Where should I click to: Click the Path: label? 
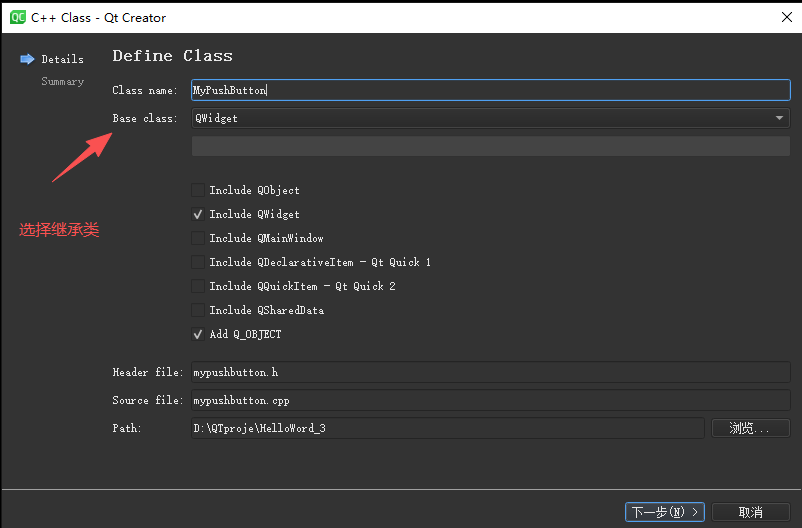pos(126,428)
